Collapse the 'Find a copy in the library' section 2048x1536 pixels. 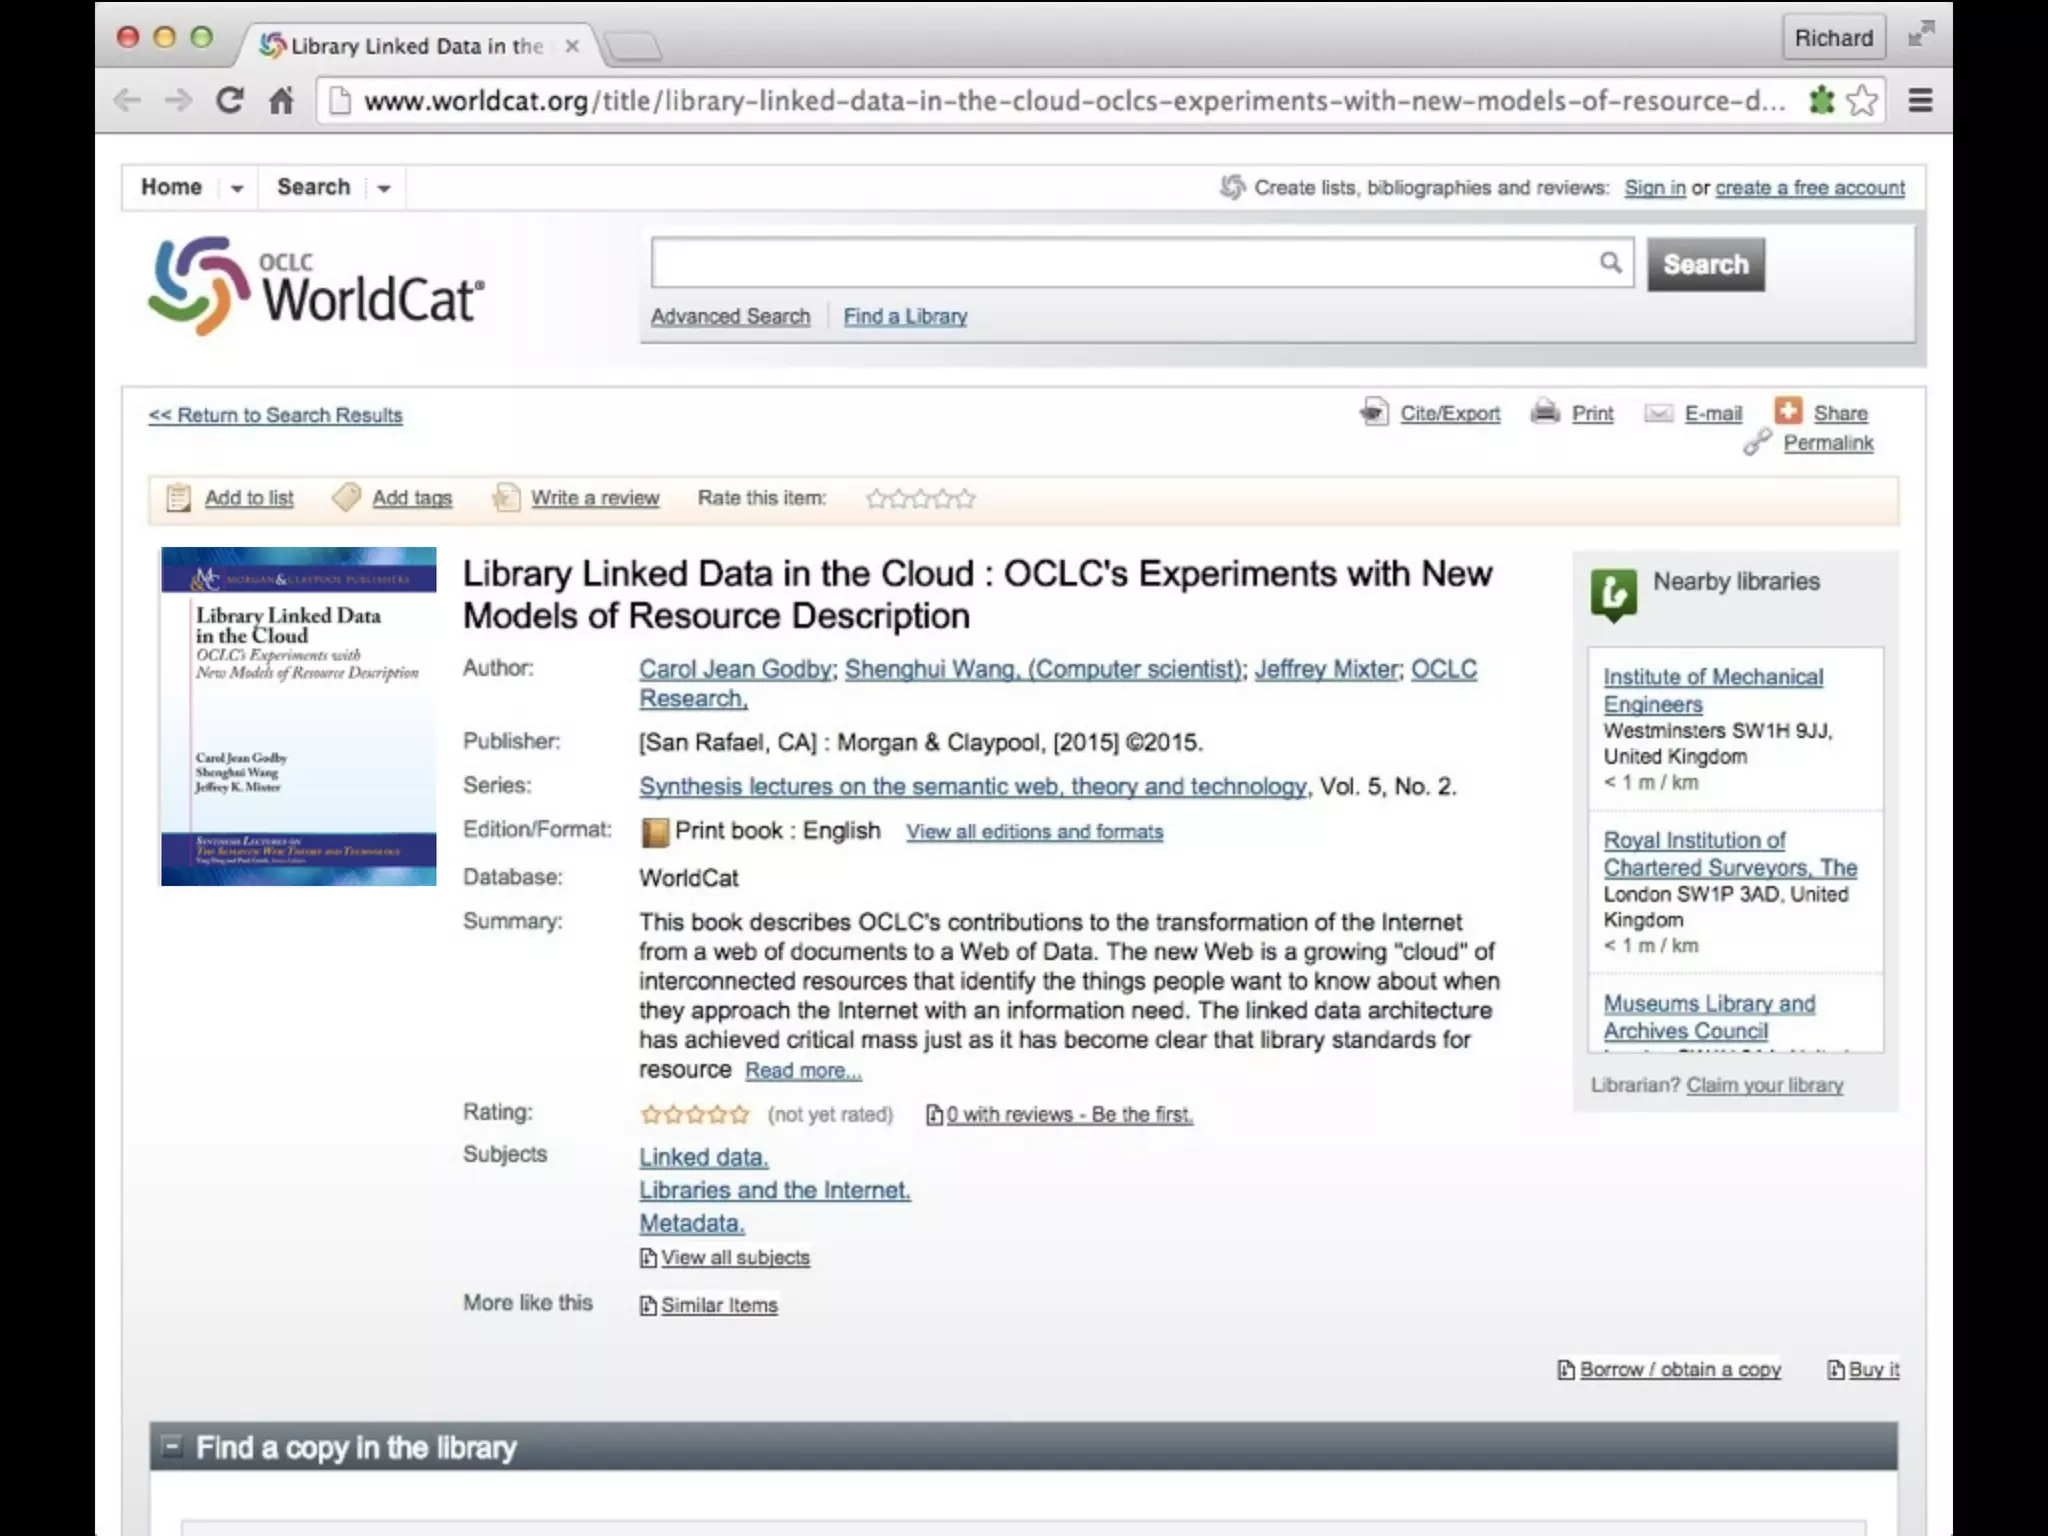click(x=172, y=1446)
